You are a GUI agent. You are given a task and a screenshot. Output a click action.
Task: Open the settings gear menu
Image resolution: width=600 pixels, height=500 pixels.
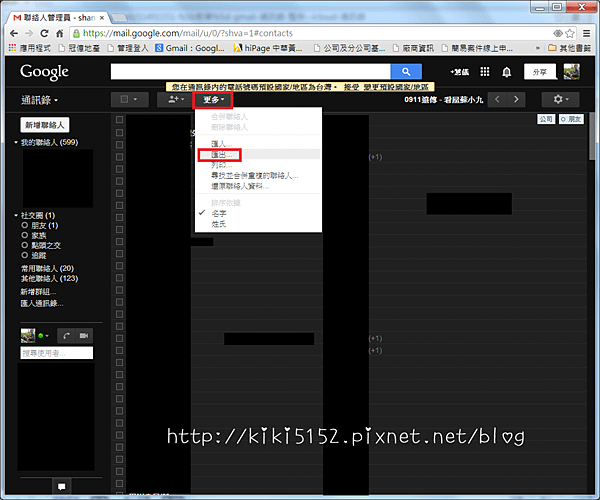(x=561, y=99)
